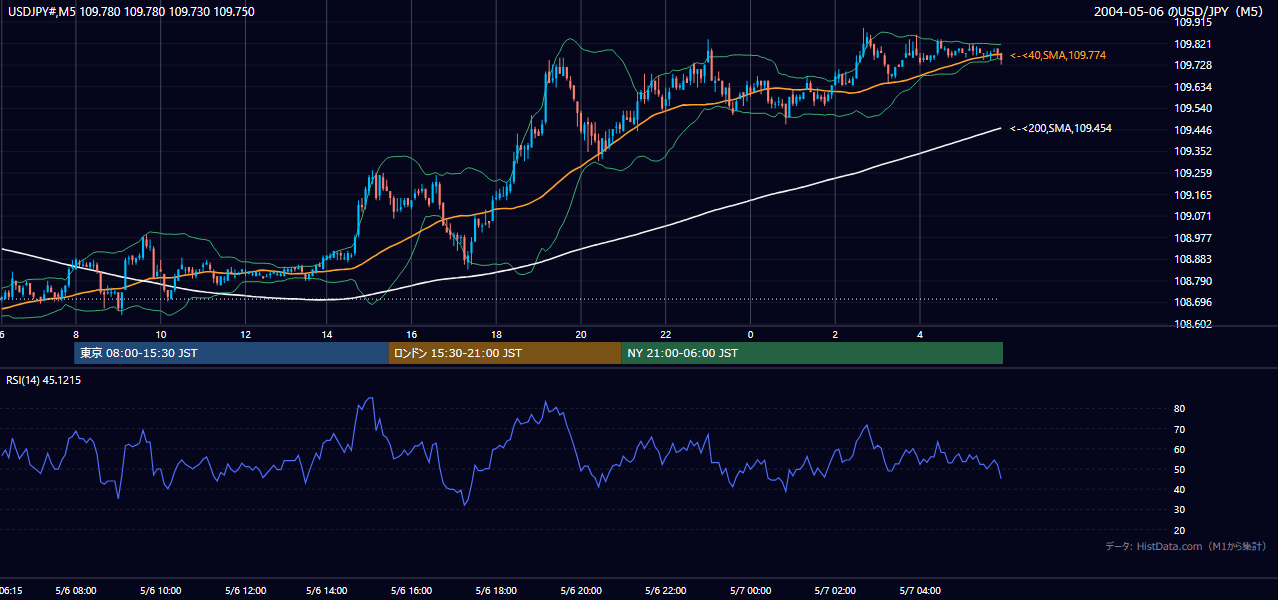
Task: Click hour 0 label under price chart
Action: [750, 335]
